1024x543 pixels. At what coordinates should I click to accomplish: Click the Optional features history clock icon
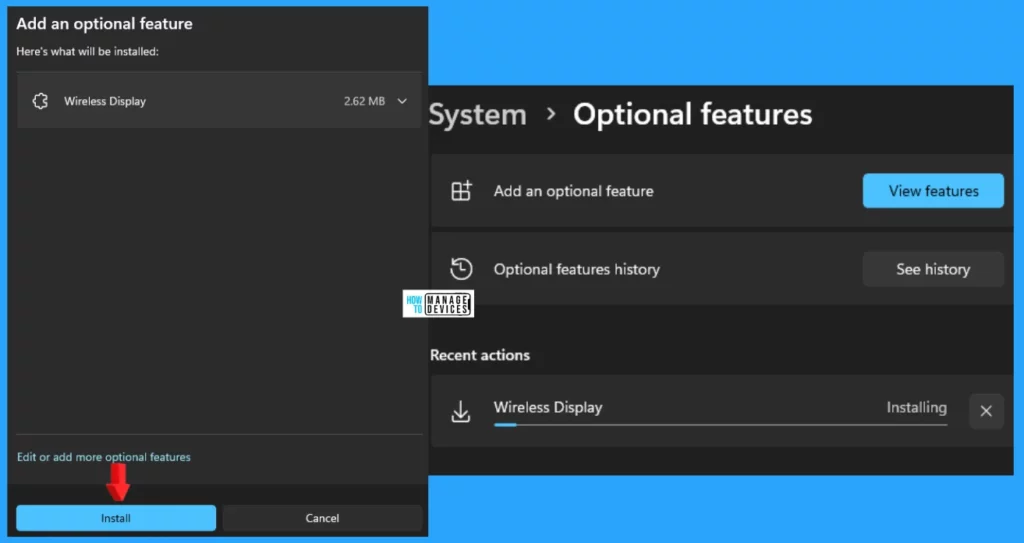pyautogui.click(x=461, y=269)
